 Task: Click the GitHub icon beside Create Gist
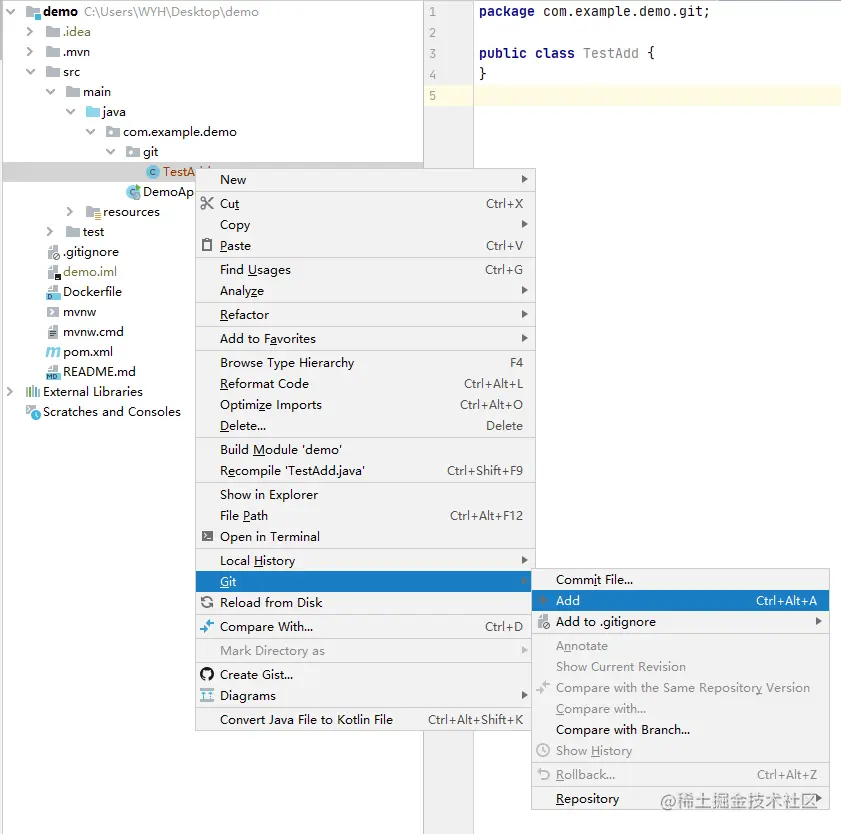207,674
